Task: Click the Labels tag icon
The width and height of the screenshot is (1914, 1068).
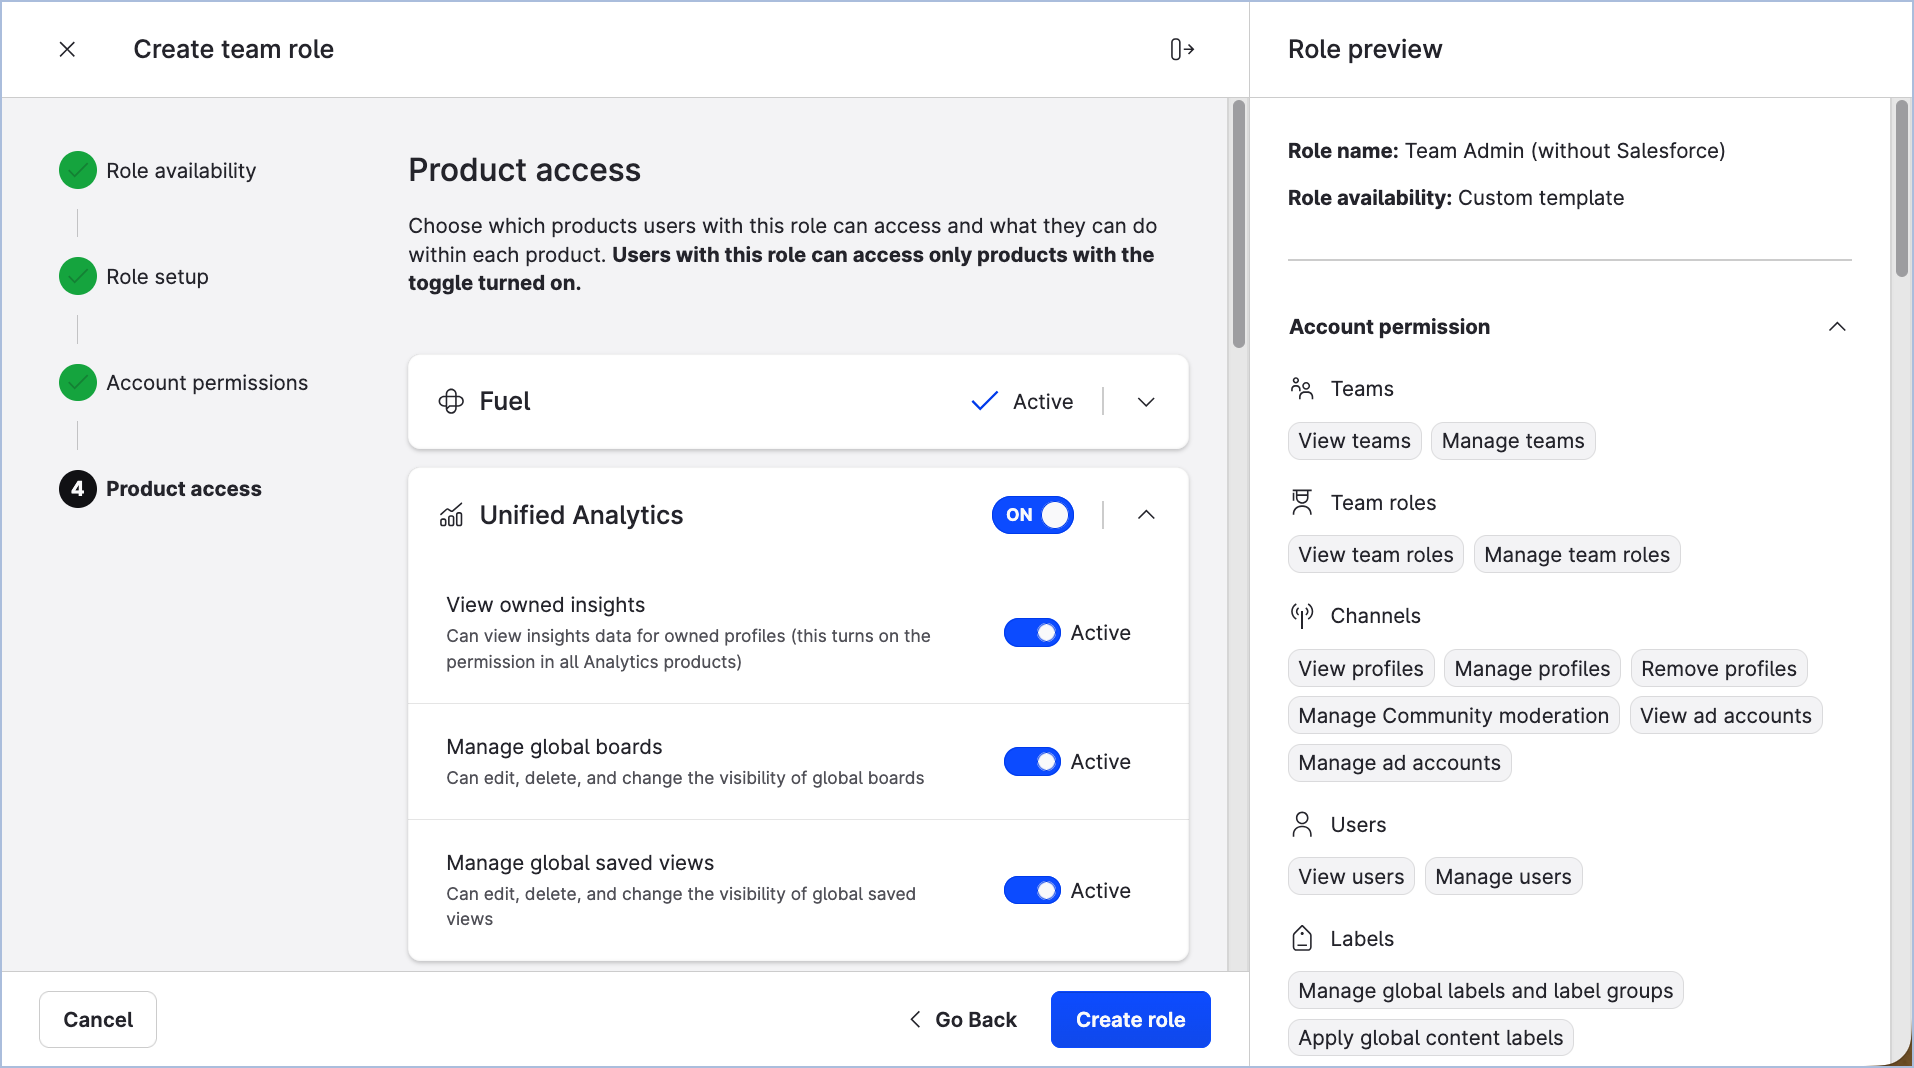Action: coord(1302,938)
